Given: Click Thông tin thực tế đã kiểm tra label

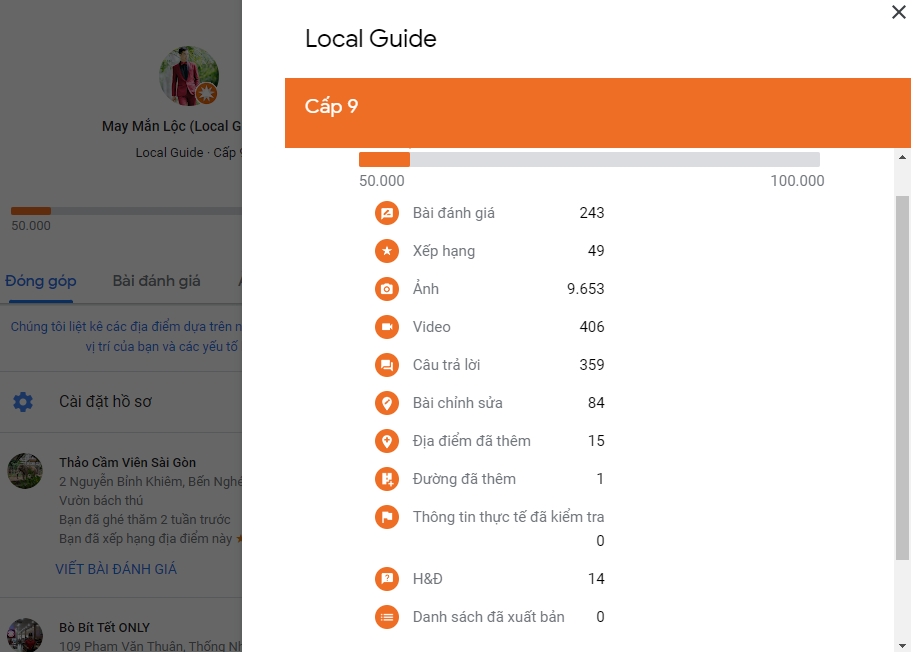Looking at the screenshot, I should (509, 517).
